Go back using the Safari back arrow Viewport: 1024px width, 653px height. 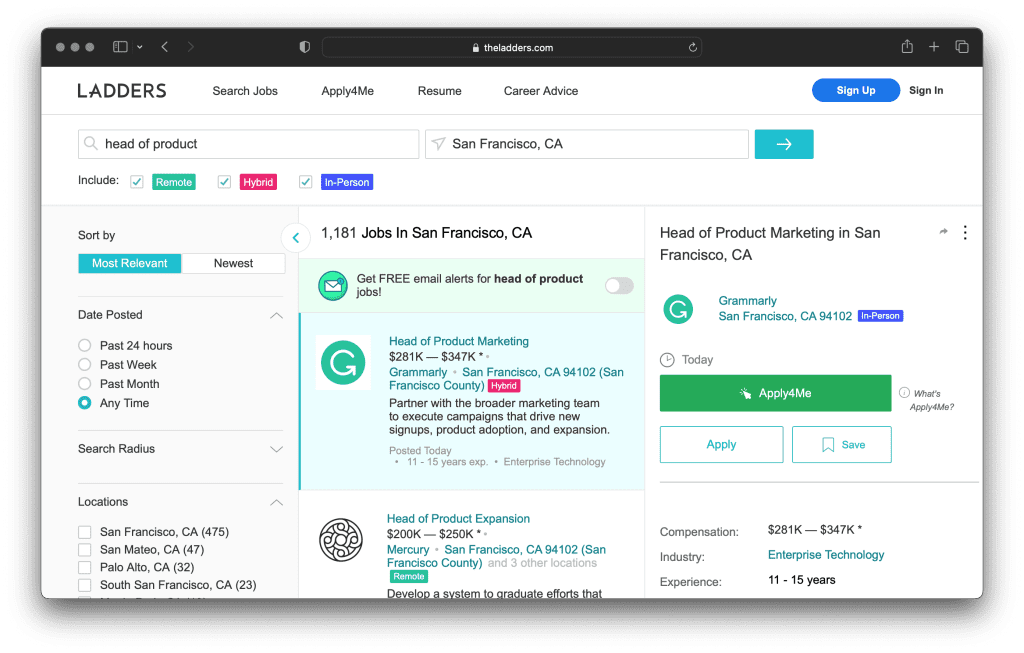click(165, 47)
